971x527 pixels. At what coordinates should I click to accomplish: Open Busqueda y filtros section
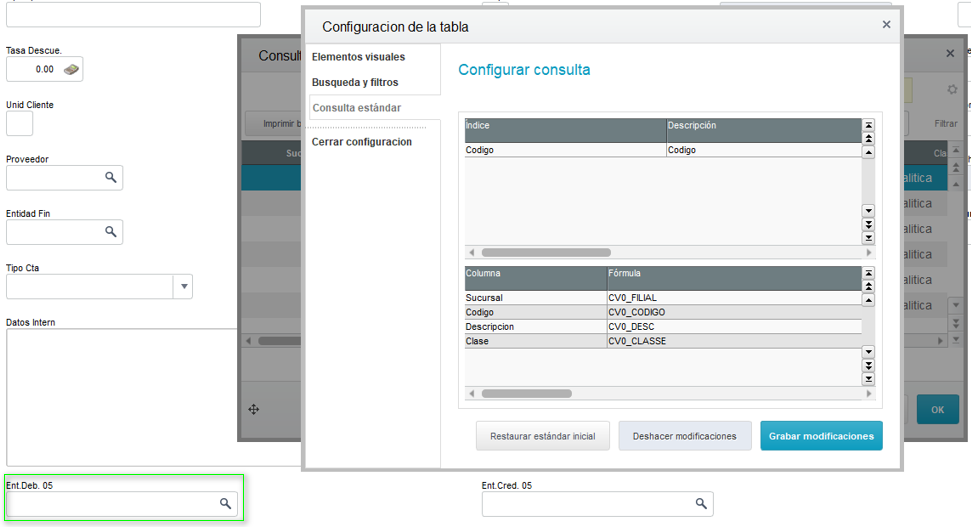[355, 82]
